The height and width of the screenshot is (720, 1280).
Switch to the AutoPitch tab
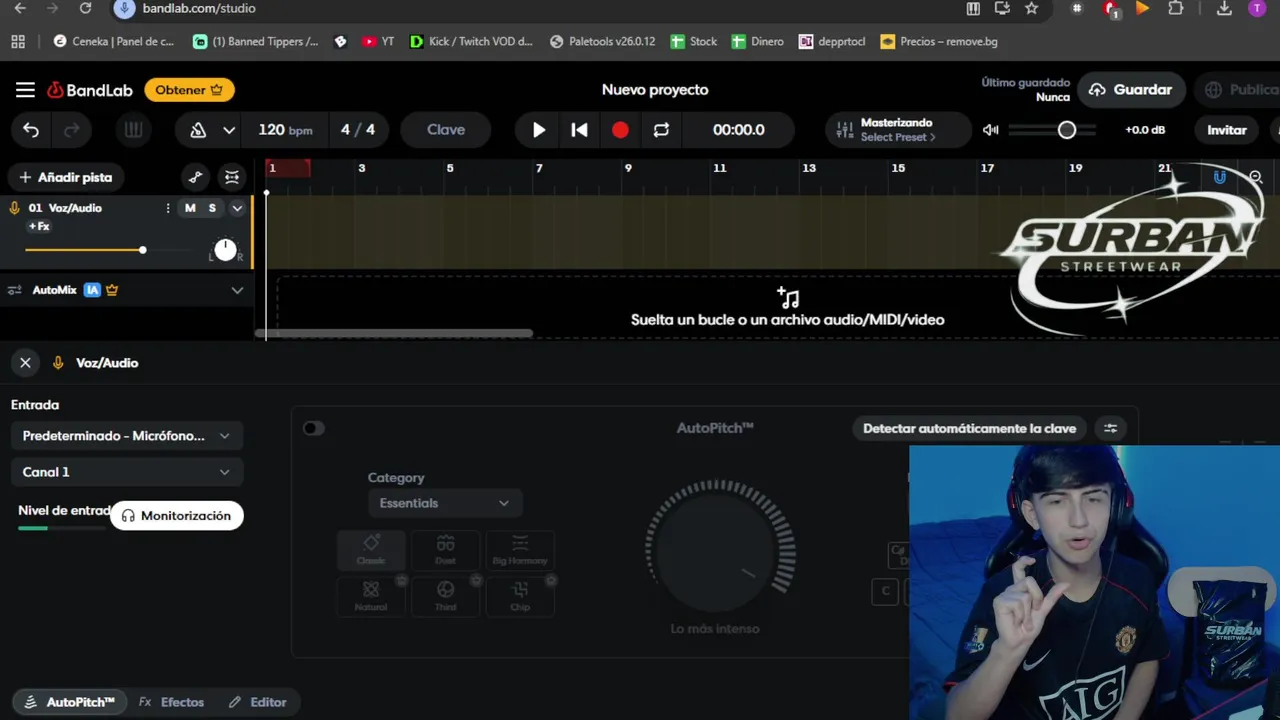[70, 702]
